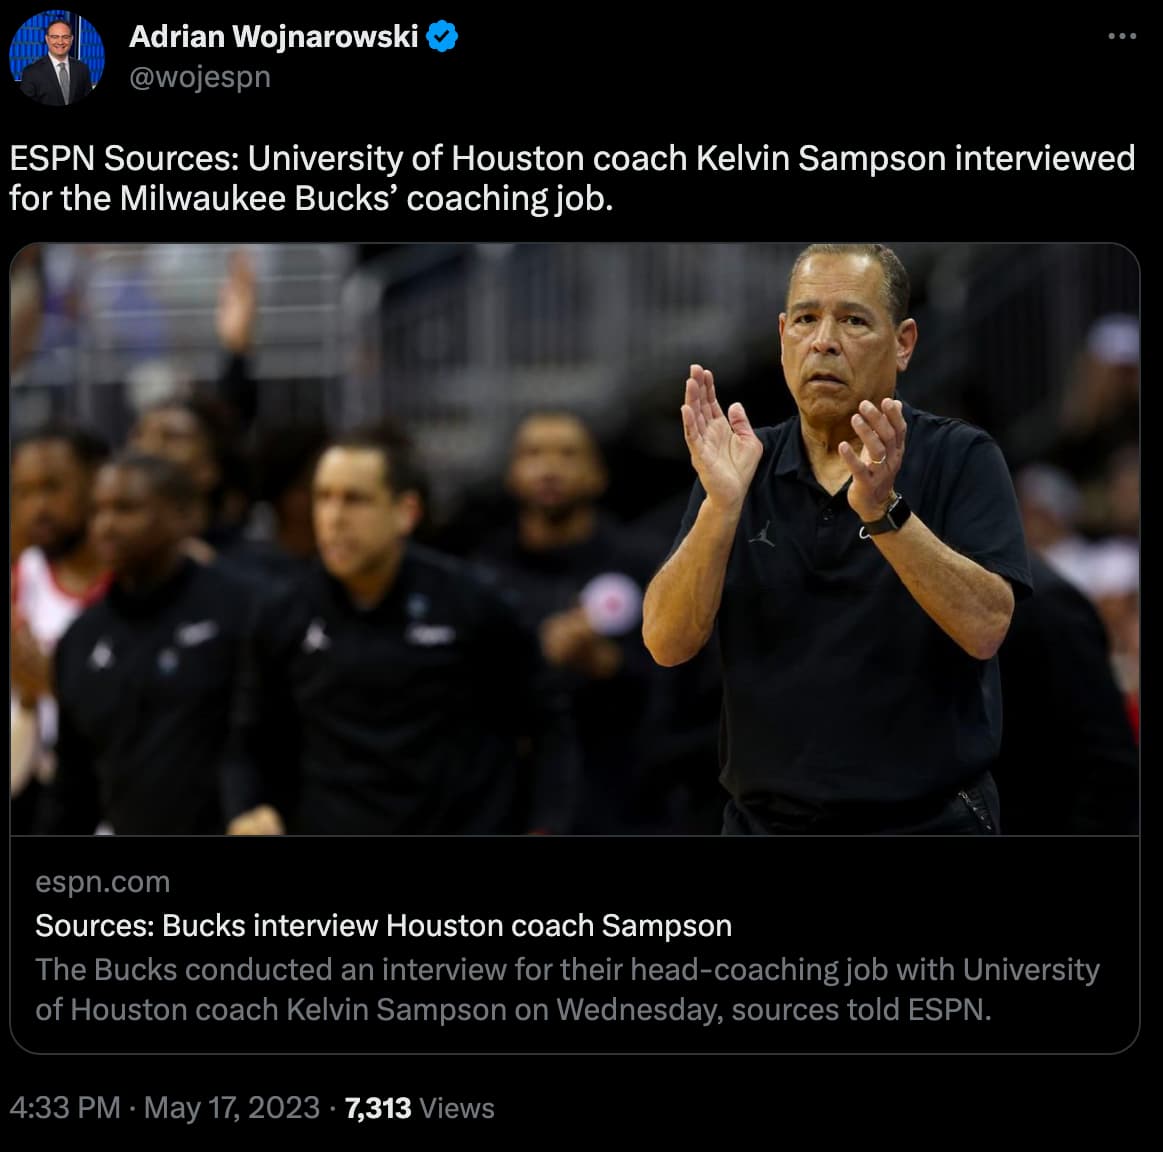This screenshot has height=1152, width=1163.
Task: Open the Adrian Wojnarowski display name link
Action: (274, 36)
